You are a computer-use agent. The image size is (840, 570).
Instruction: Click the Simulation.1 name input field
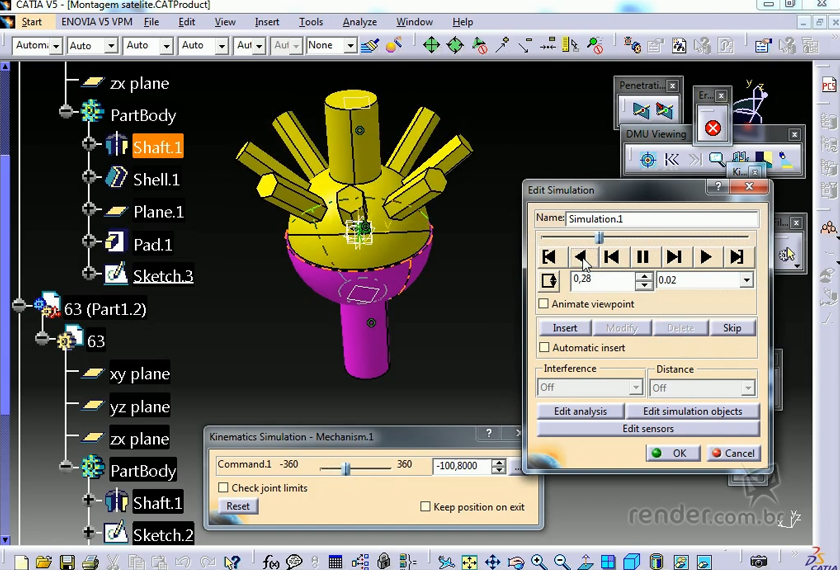pyautogui.click(x=661, y=219)
